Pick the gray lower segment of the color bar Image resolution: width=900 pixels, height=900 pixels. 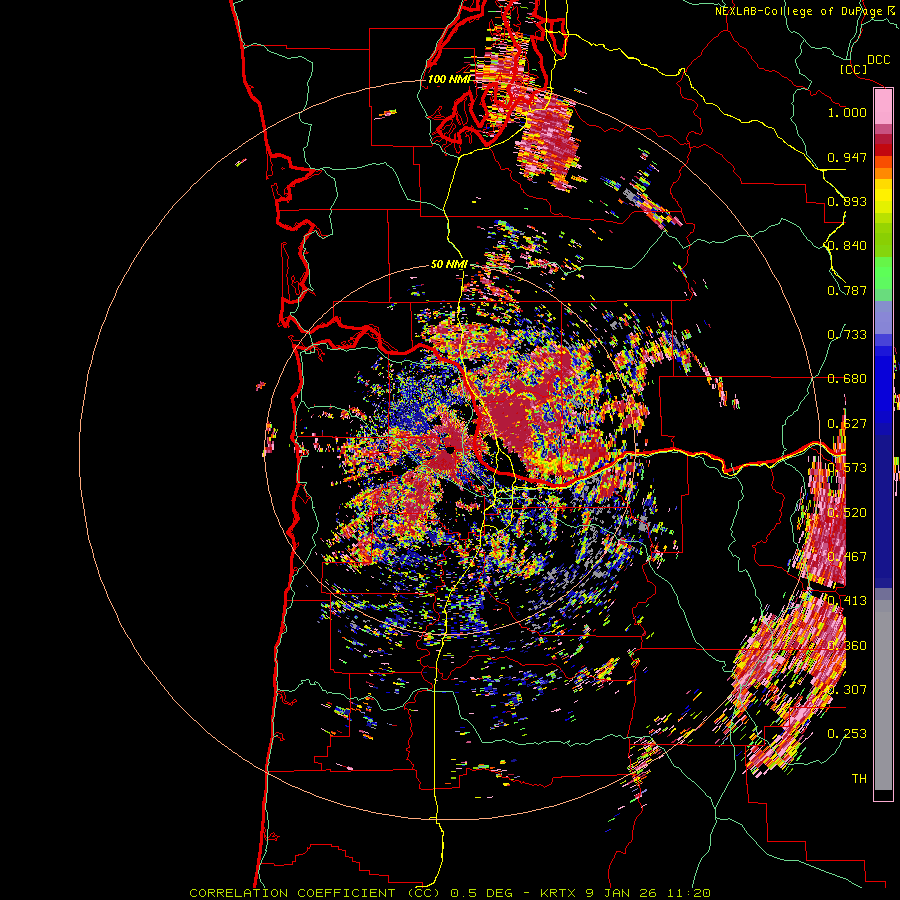[883, 695]
